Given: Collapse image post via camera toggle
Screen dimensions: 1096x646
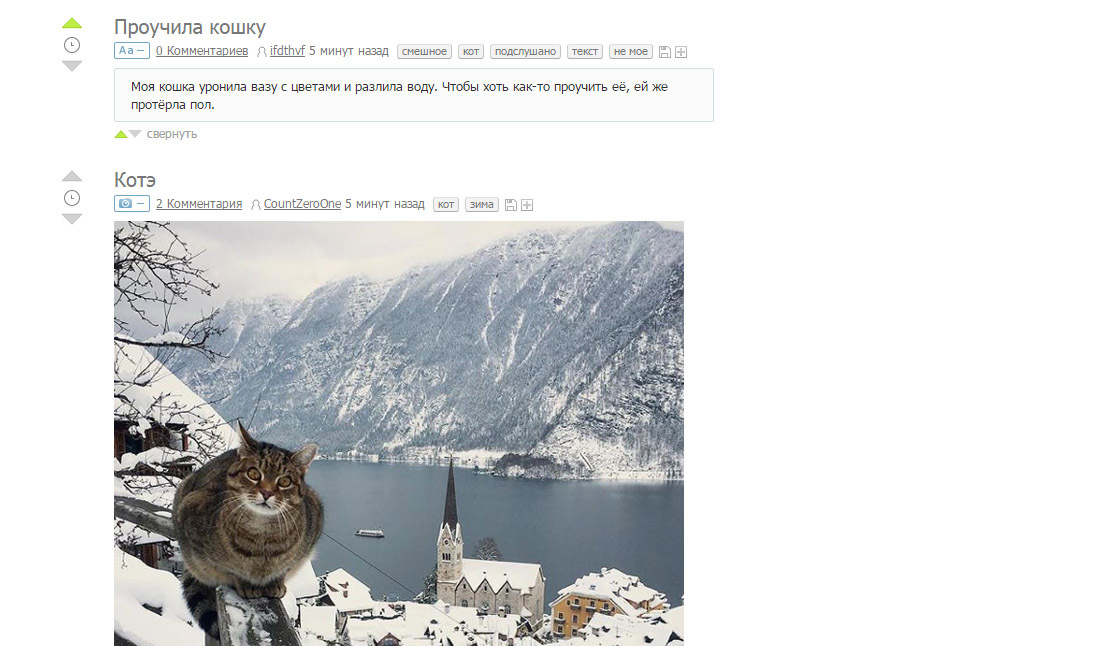Looking at the screenshot, I should [131, 203].
